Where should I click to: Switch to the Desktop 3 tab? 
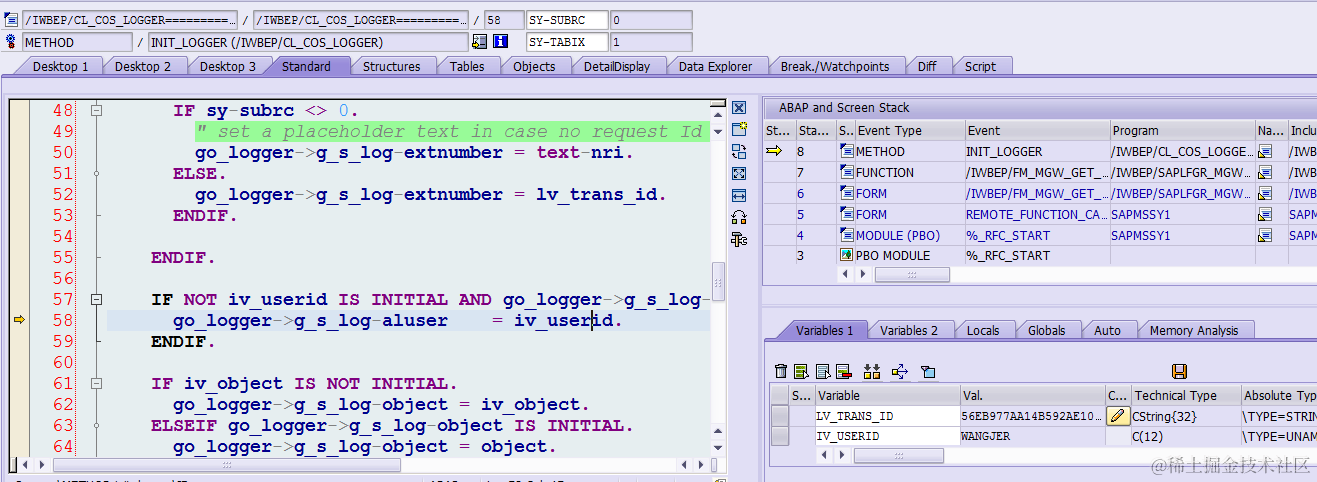pyautogui.click(x=228, y=66)
